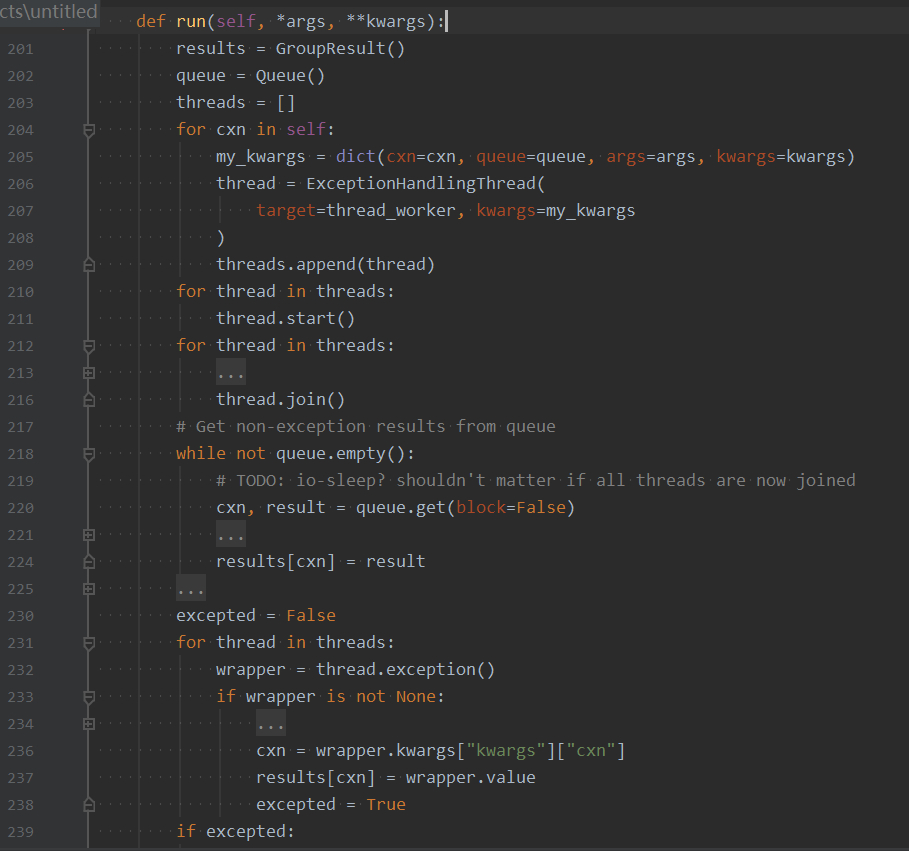Expand folded code at line 234
The width and height of the screenshot is (909, 851).
coord(89,724)
